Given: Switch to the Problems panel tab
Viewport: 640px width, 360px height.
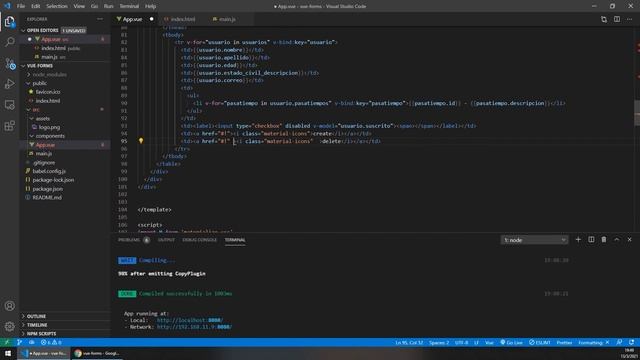Looking at the screenshot, I should [x=129, y=240].
